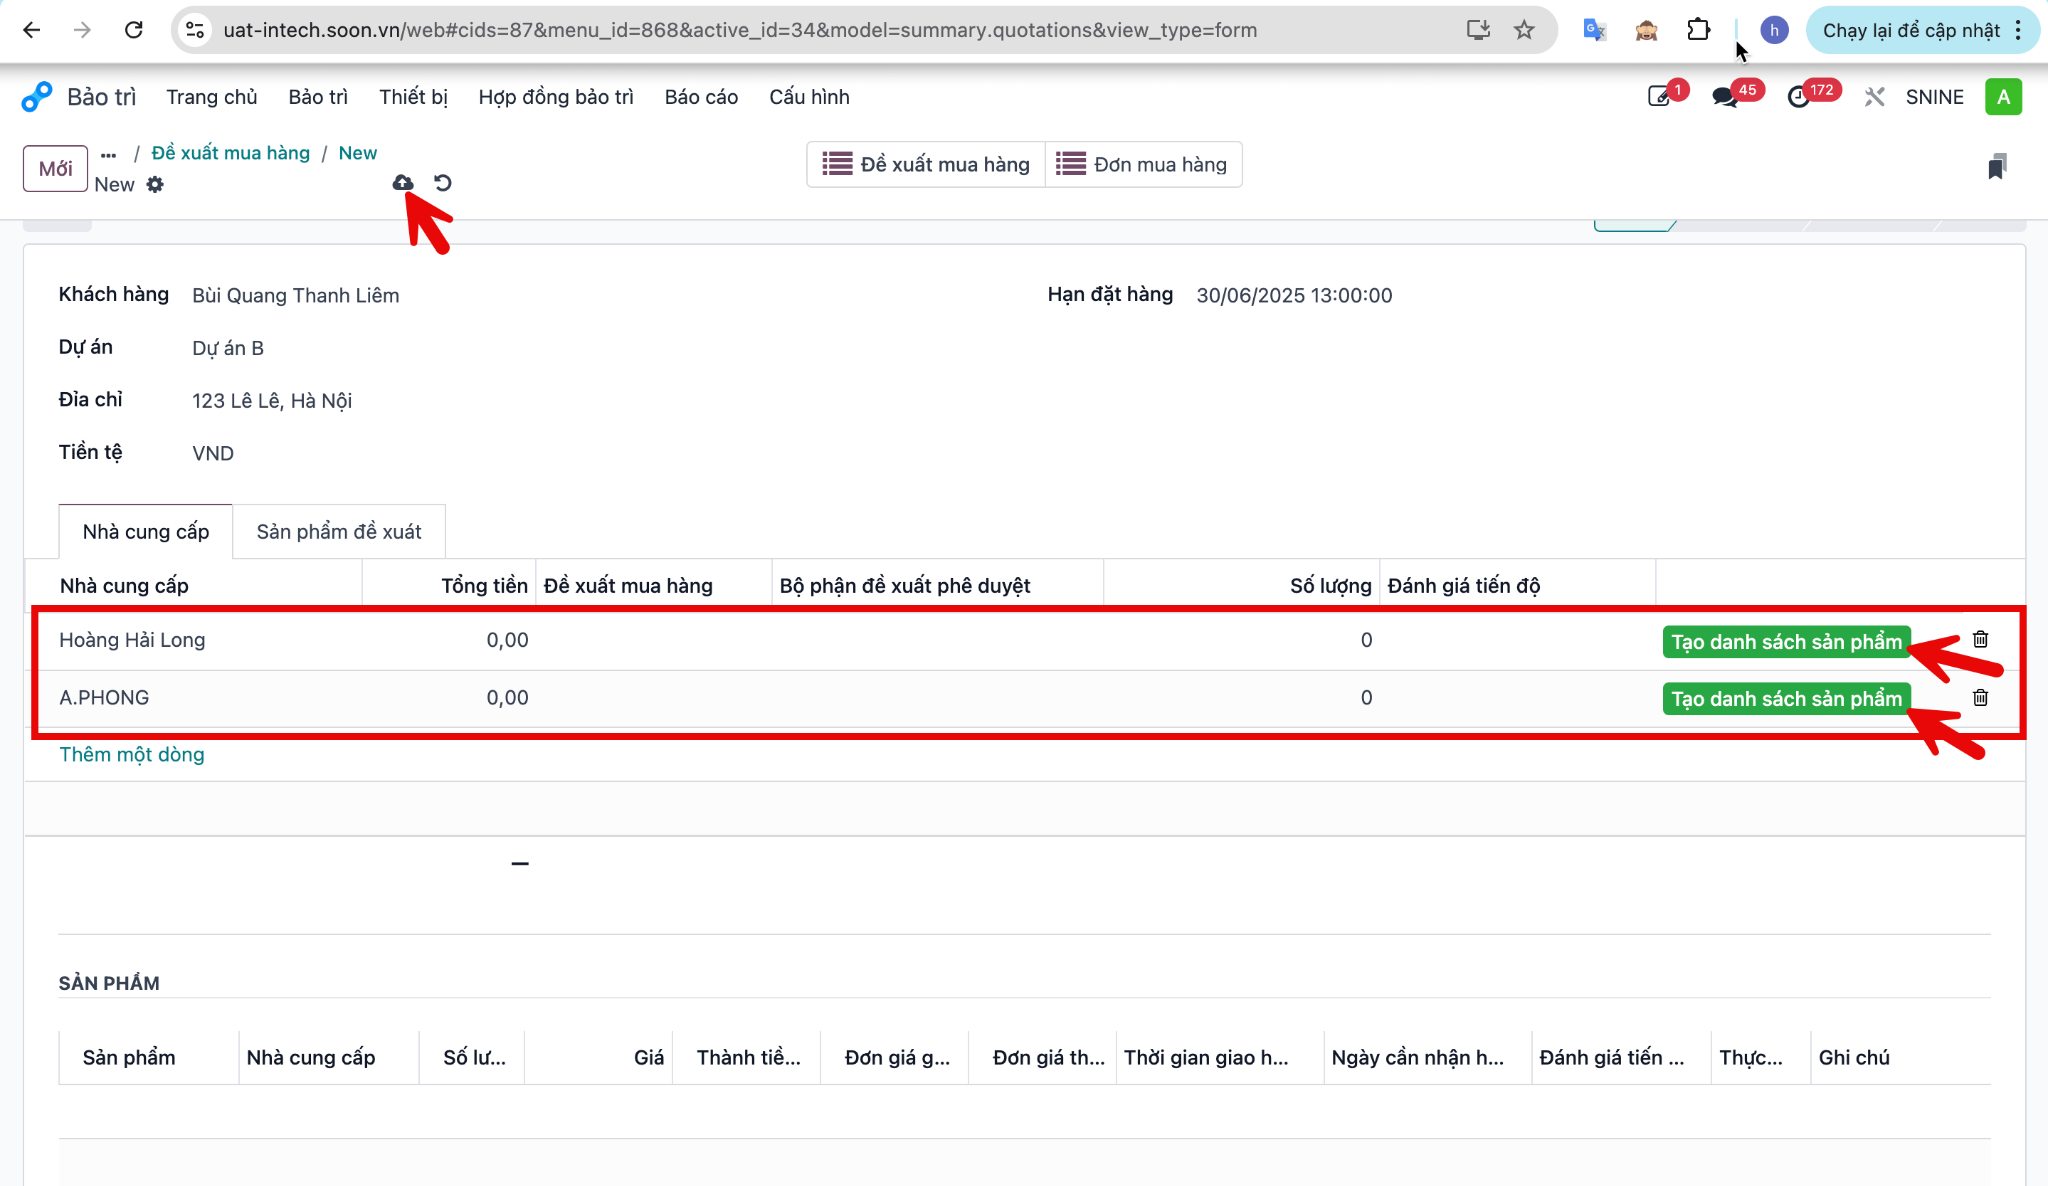
Task: Reload the page with the refresh icon
Action: (x=134, y=30)
